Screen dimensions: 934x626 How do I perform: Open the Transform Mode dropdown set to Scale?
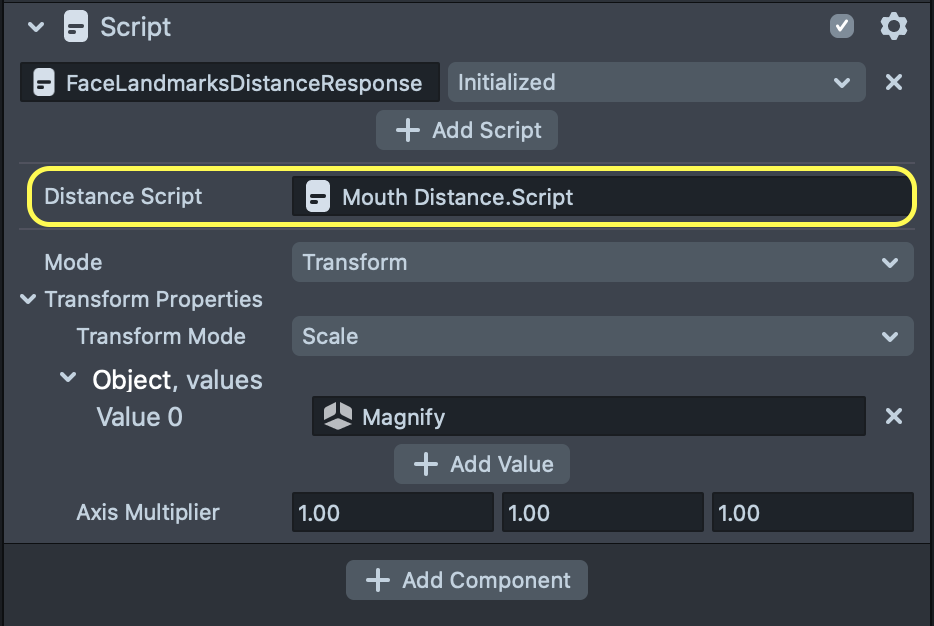pyautogui.click(x=602, y=337)
